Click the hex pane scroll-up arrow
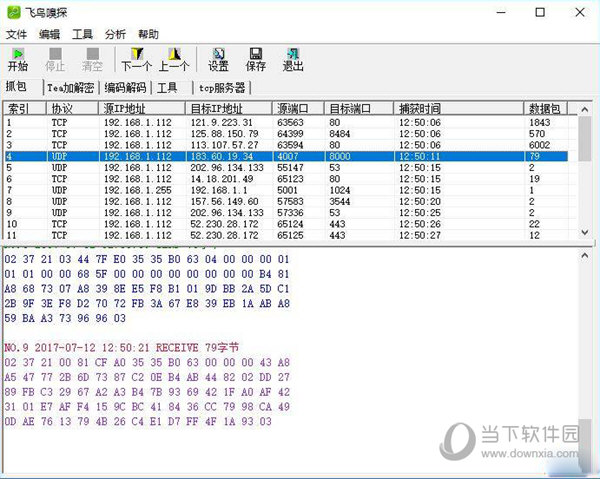600x479 pixels. click(585, 256)
